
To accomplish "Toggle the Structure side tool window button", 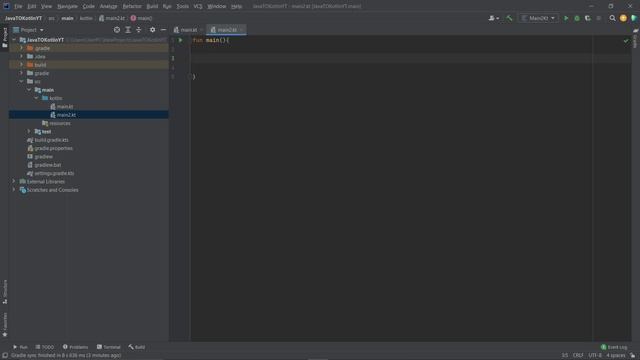I will click(x=4, y=291).
